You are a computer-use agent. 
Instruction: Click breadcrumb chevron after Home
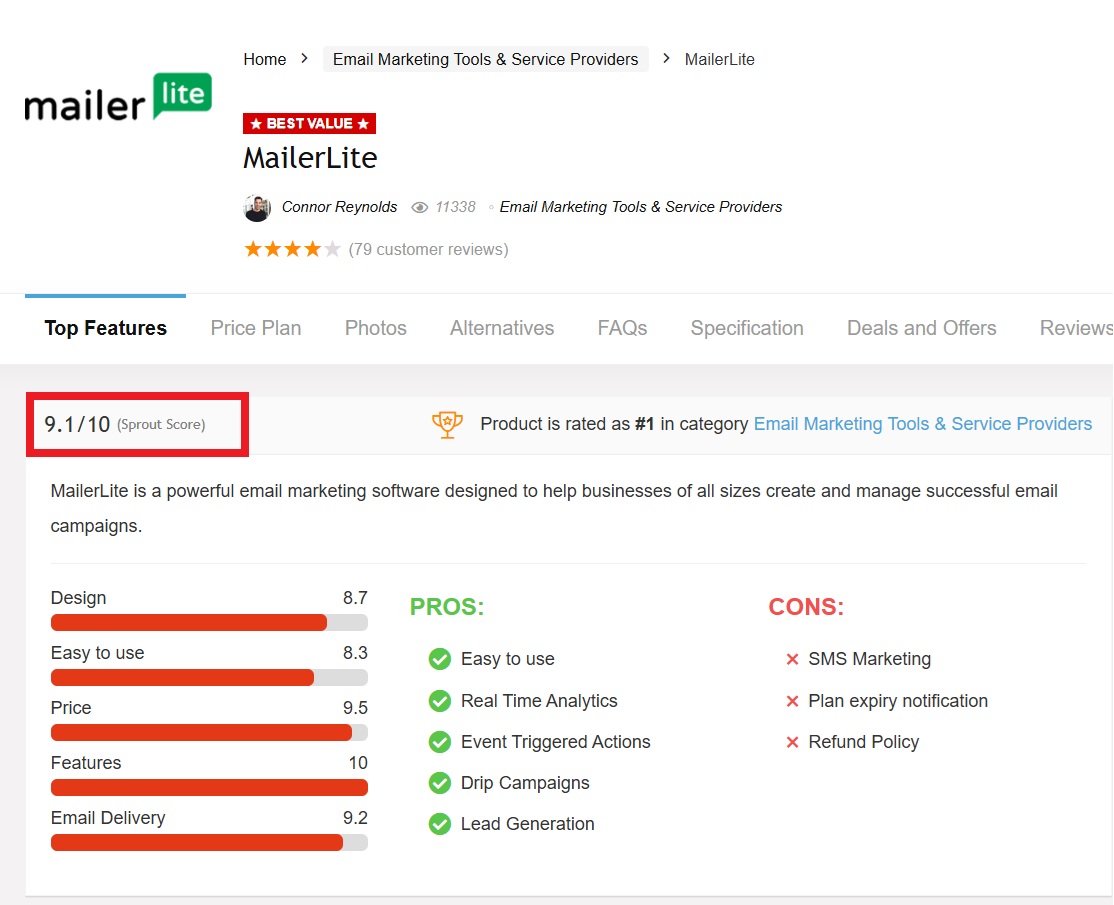305,59
